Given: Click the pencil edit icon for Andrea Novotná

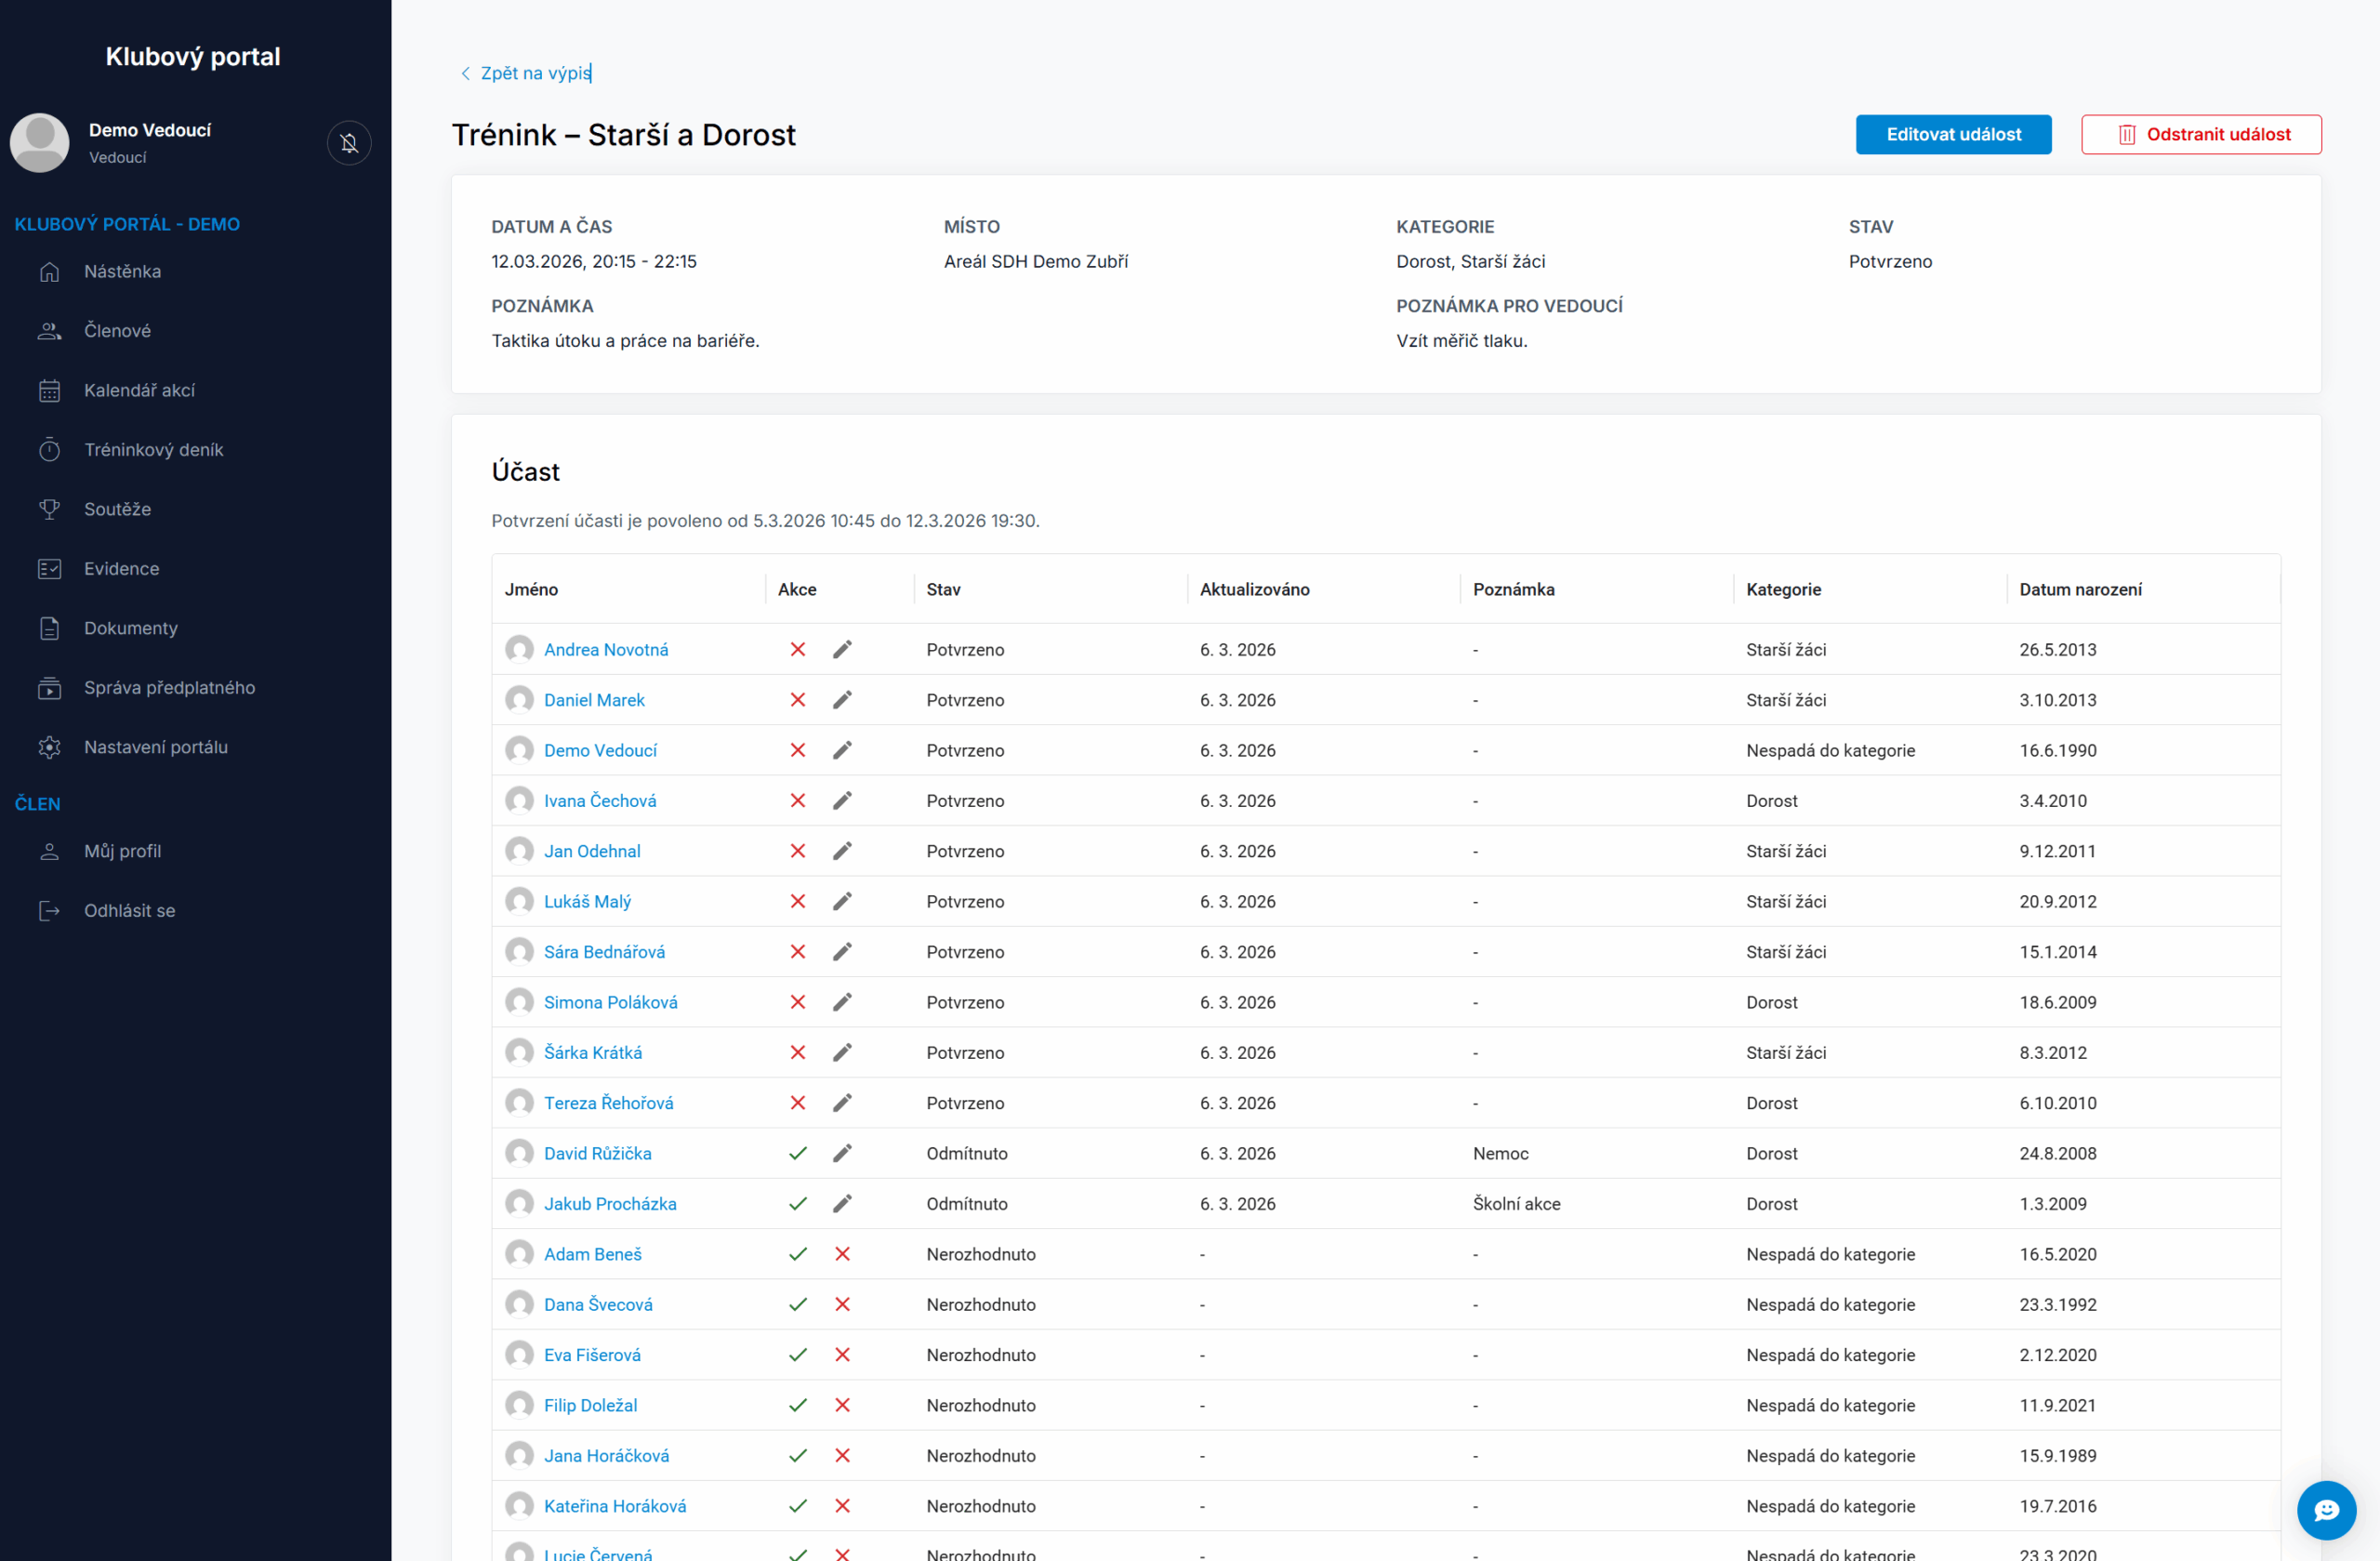Looking at the screenshot, I should (842, 650).
